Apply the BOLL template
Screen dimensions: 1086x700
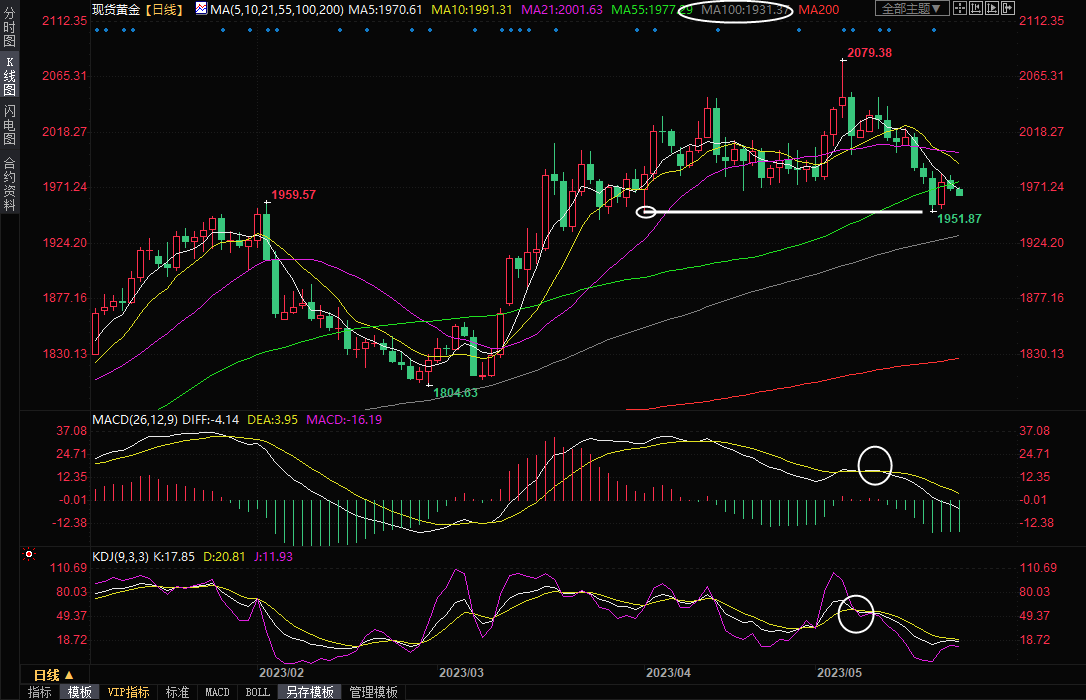pyautogui.click(x=257, y=692)
